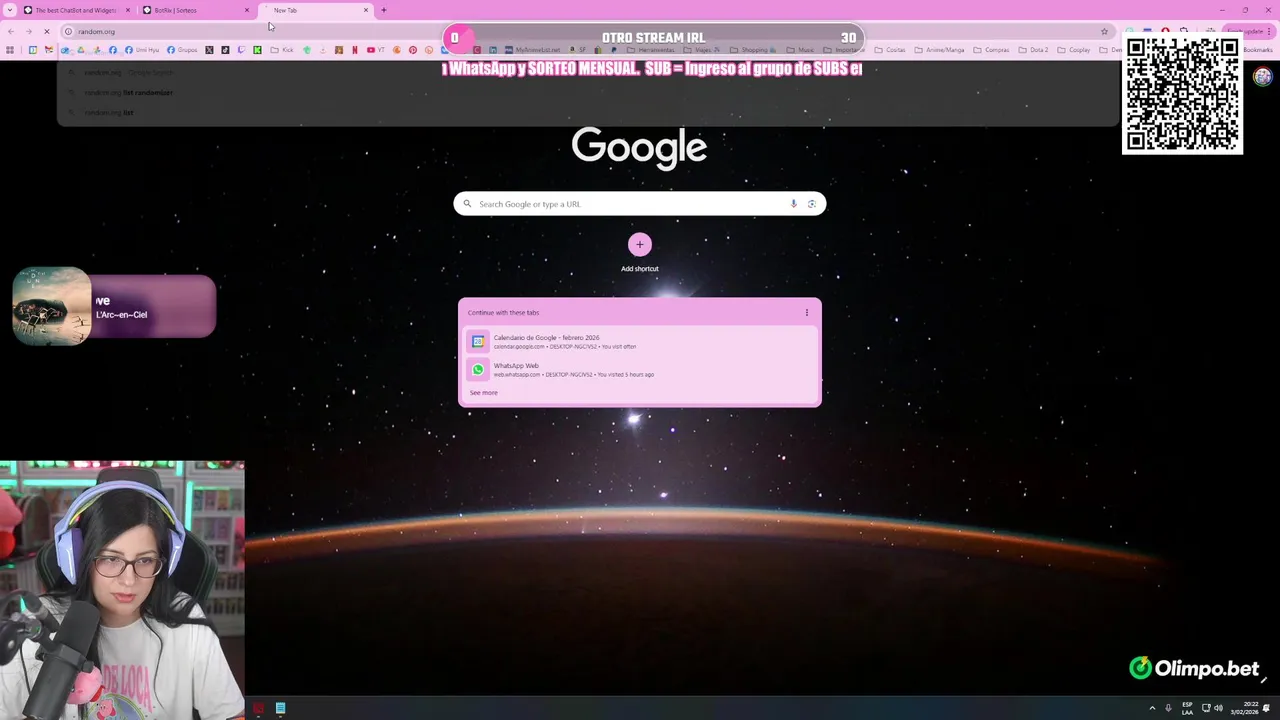Open the Google account avatar
Image resolution: width=1280 pixels, height=720 pixels.
click(1263, 77)
